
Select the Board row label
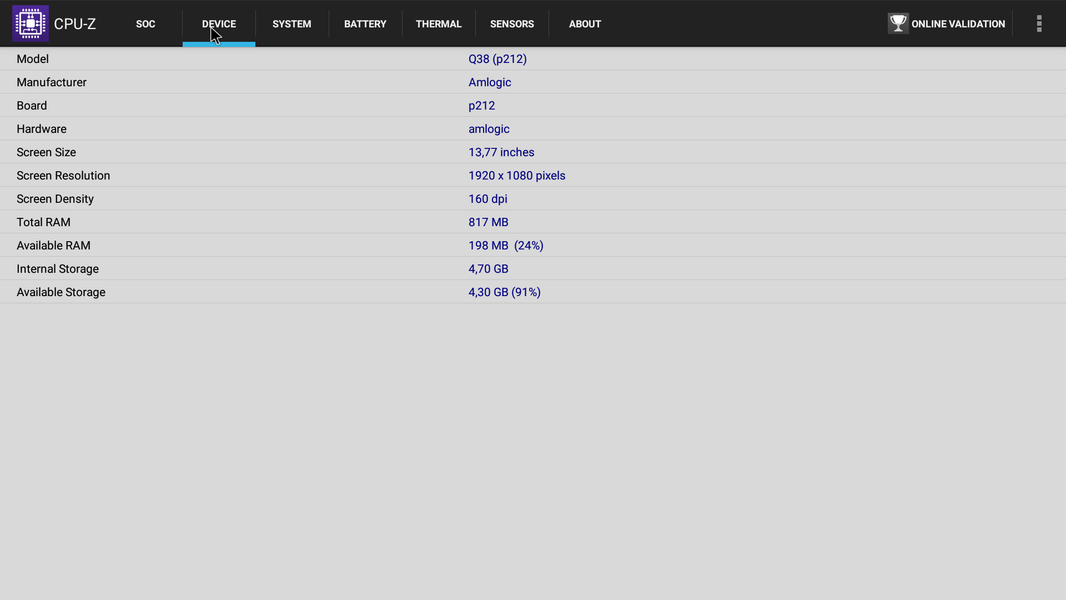tap(32, 105)
